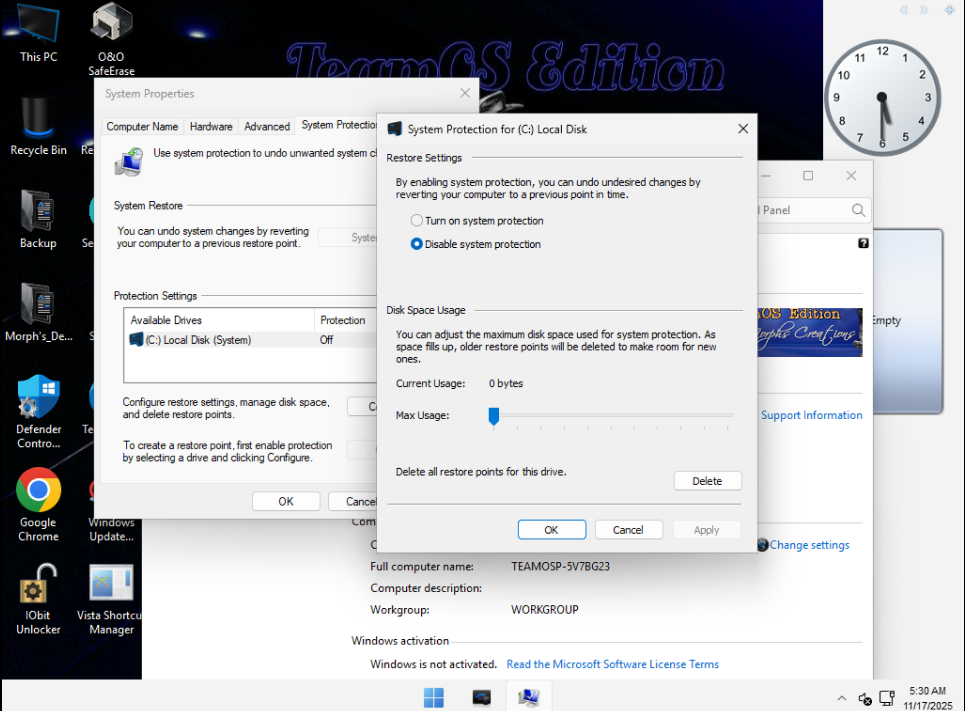Click the Change settings link
Viewport: 965px width, 711px height.
pos(809,545)
